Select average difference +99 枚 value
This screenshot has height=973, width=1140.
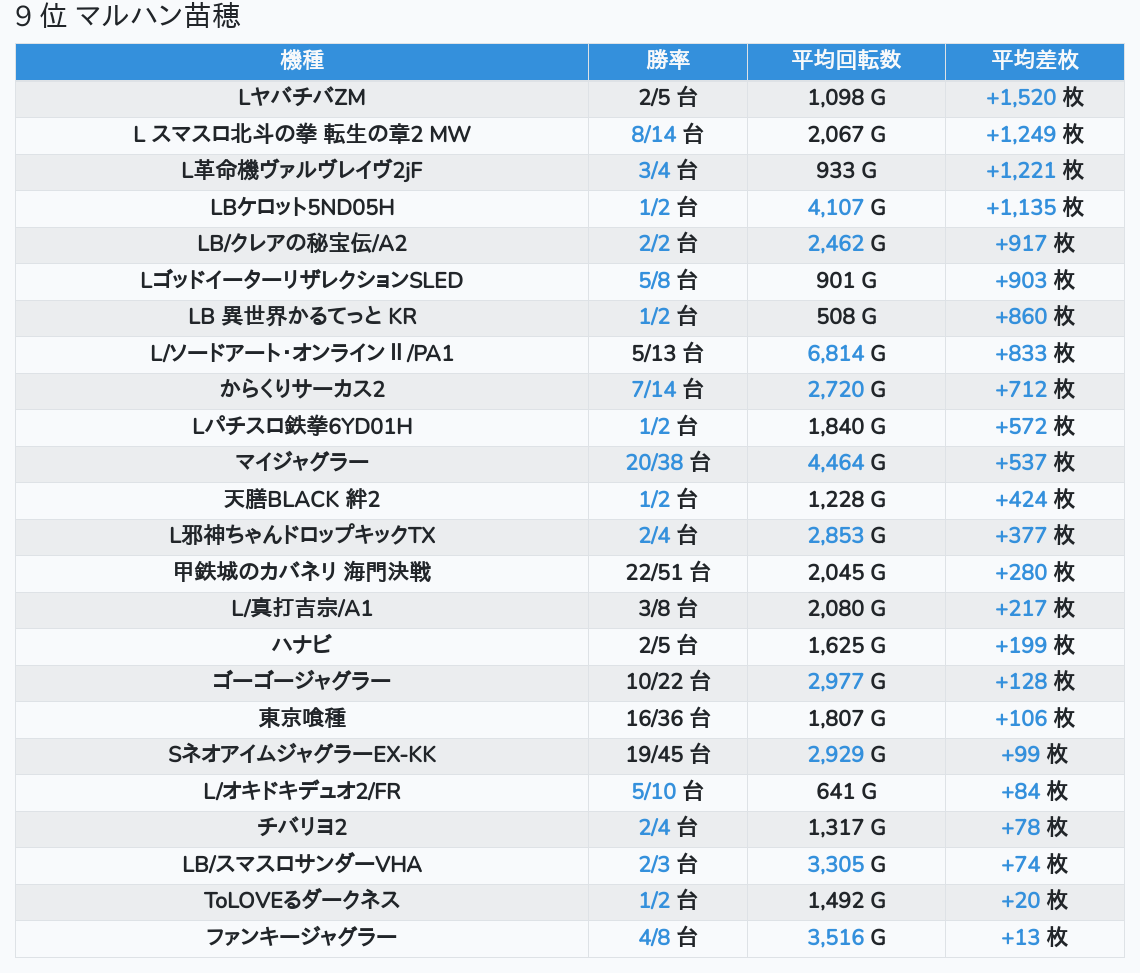tap(1035, 755)
